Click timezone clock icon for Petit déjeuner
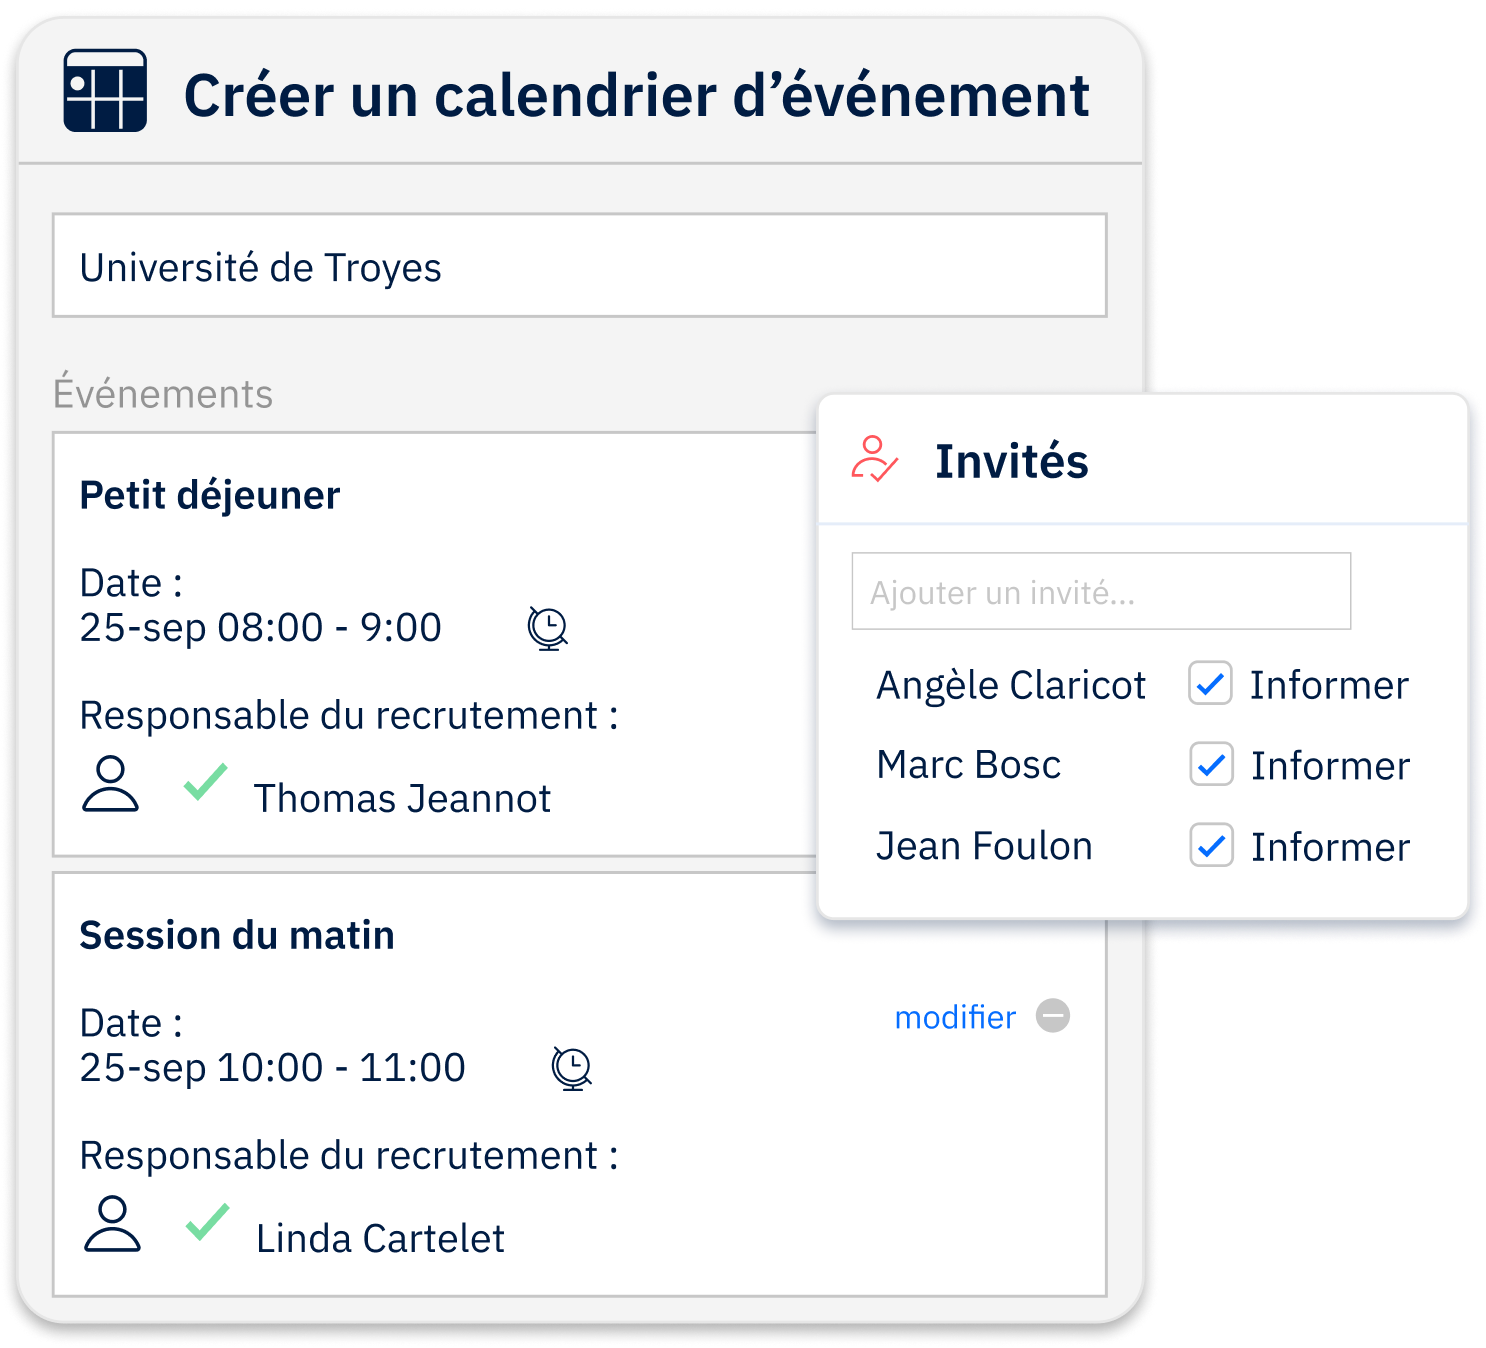 [x=547, y=628]
